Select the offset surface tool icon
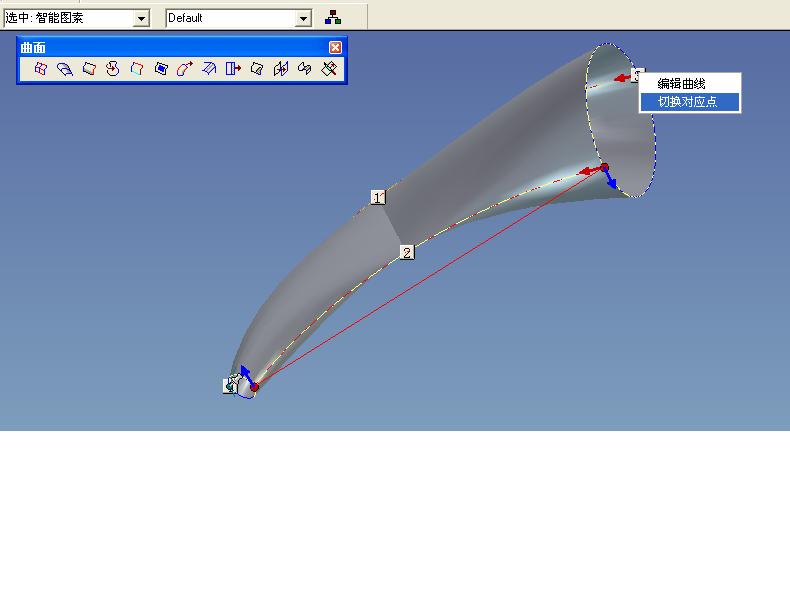 pyautogui.click(x=209, y=69)
